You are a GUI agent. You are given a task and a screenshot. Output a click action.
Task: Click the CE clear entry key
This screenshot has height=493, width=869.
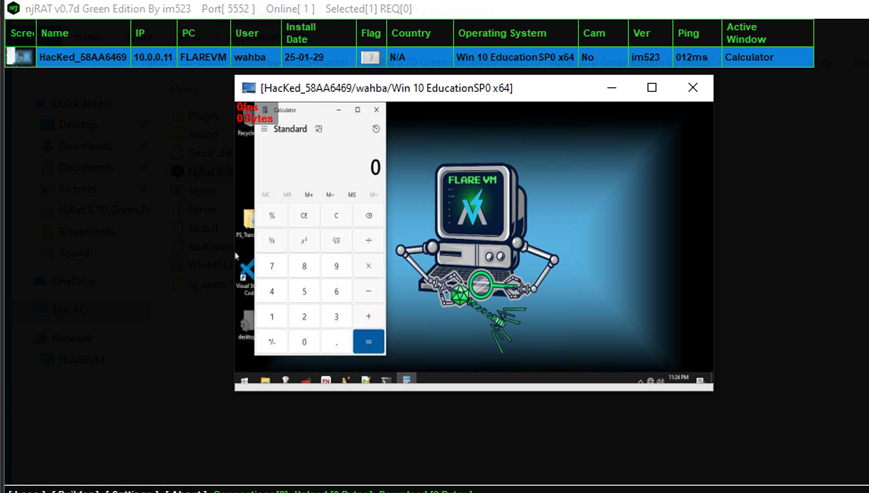[304, 215]
